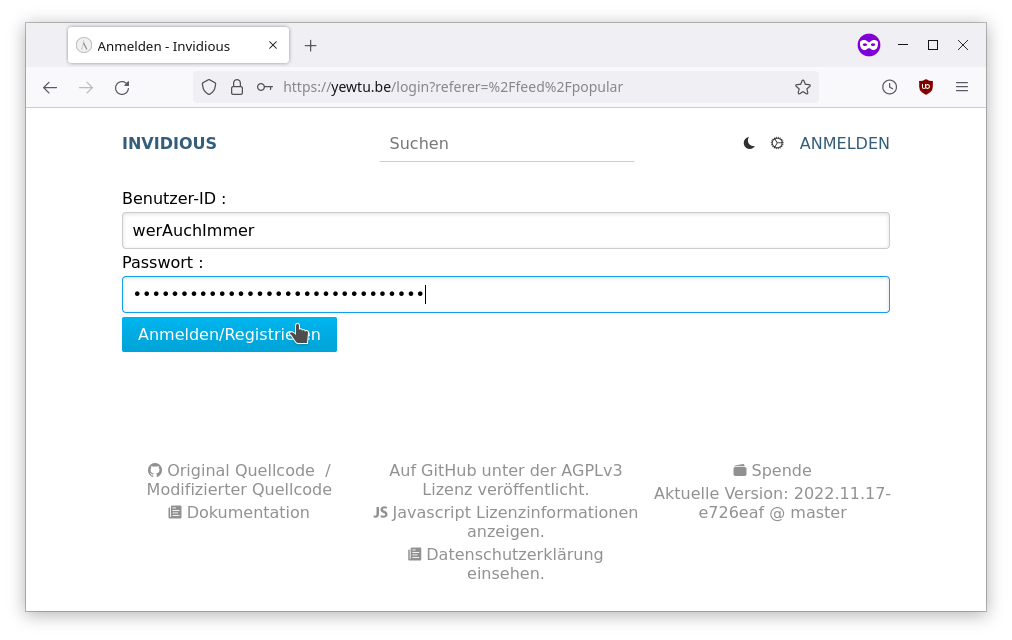Toggle the dark mode moon icon
The width and height of the screenshot is (1012, 640).
point(749,144)
